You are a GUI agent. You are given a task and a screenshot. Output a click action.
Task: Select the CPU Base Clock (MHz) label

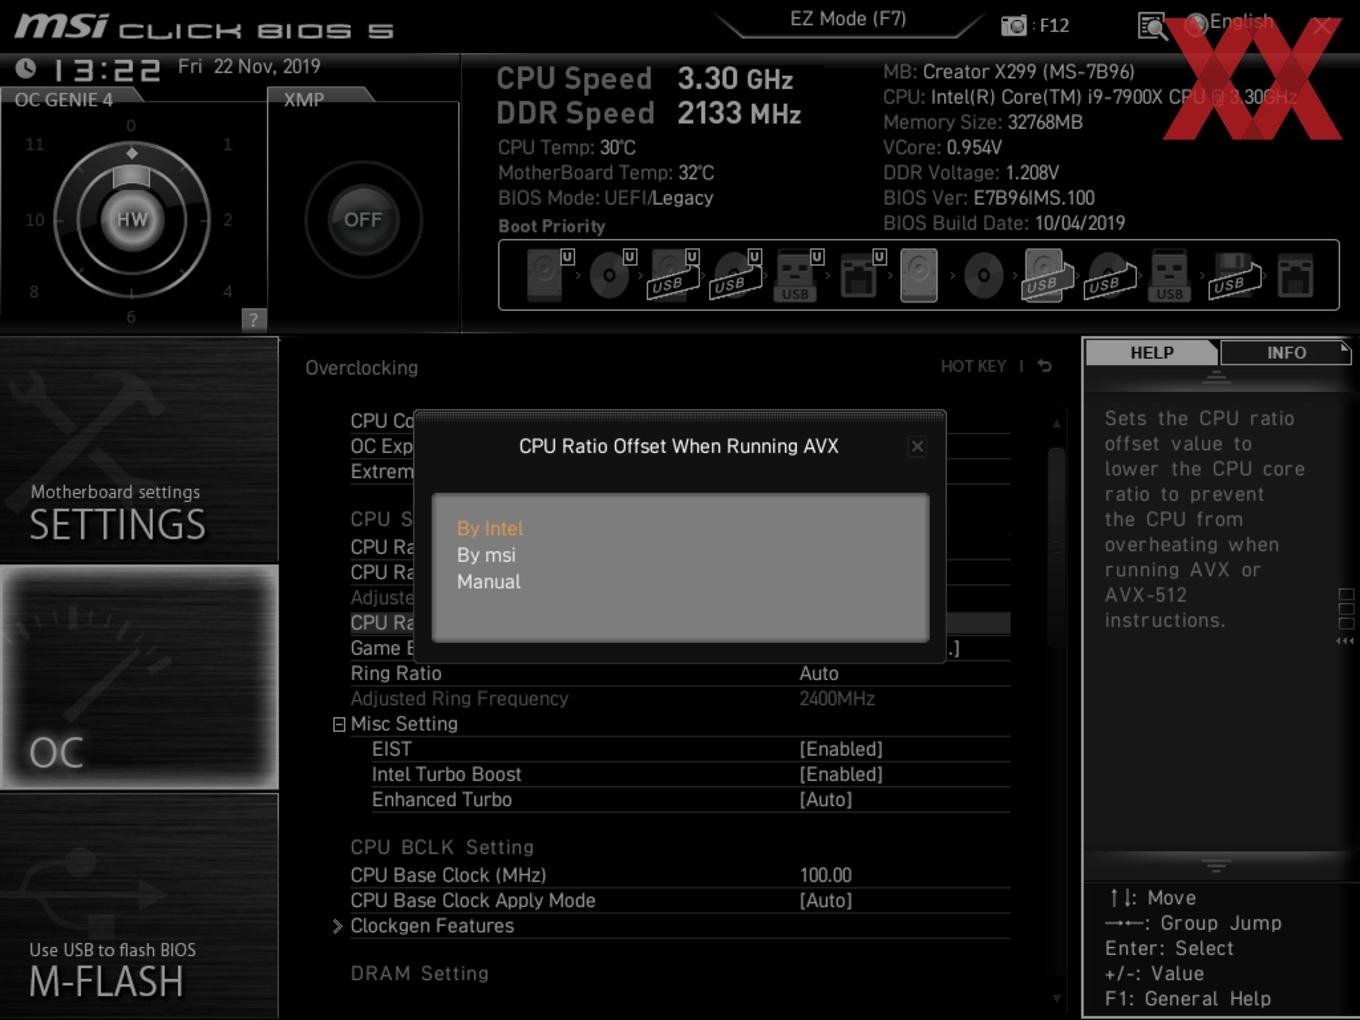tap(448, 875)
